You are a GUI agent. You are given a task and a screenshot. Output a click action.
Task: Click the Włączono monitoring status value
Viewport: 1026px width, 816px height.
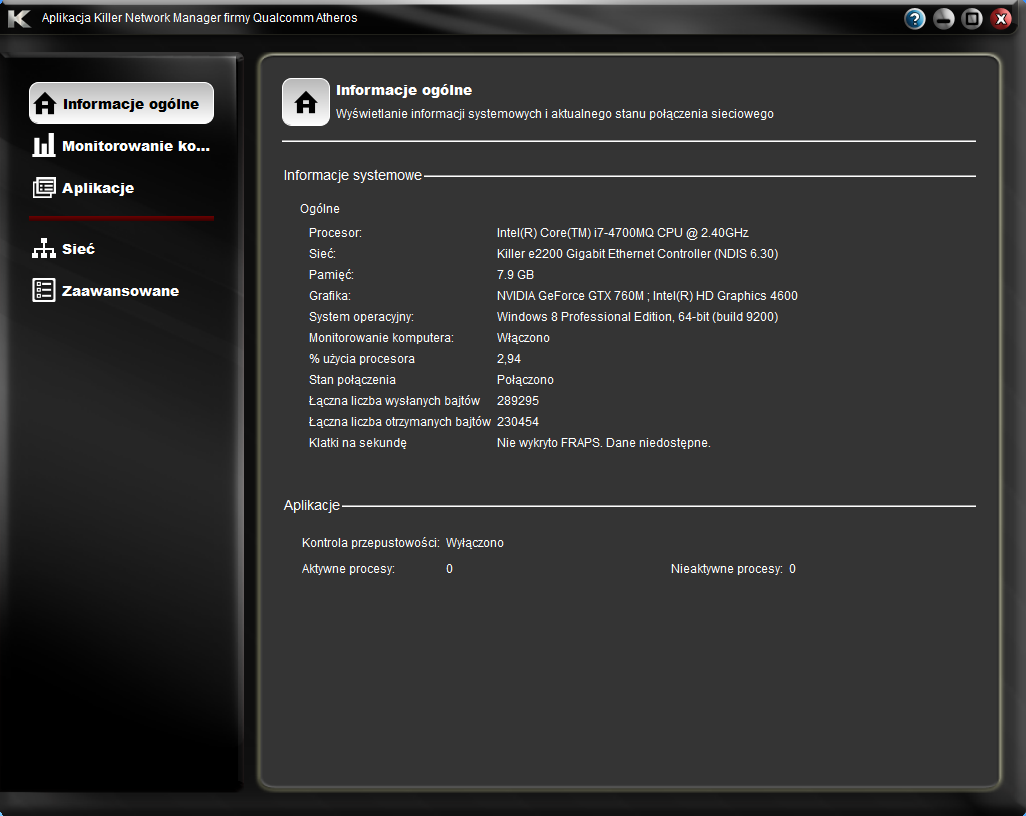[523, 338]
